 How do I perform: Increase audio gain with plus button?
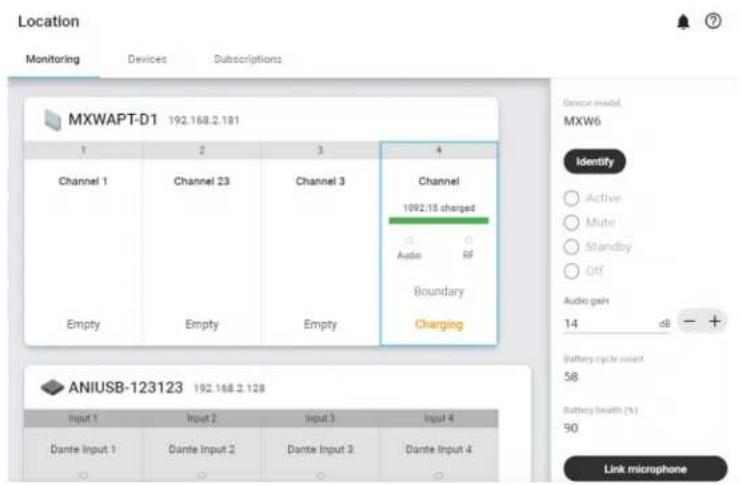click(715, 322)
